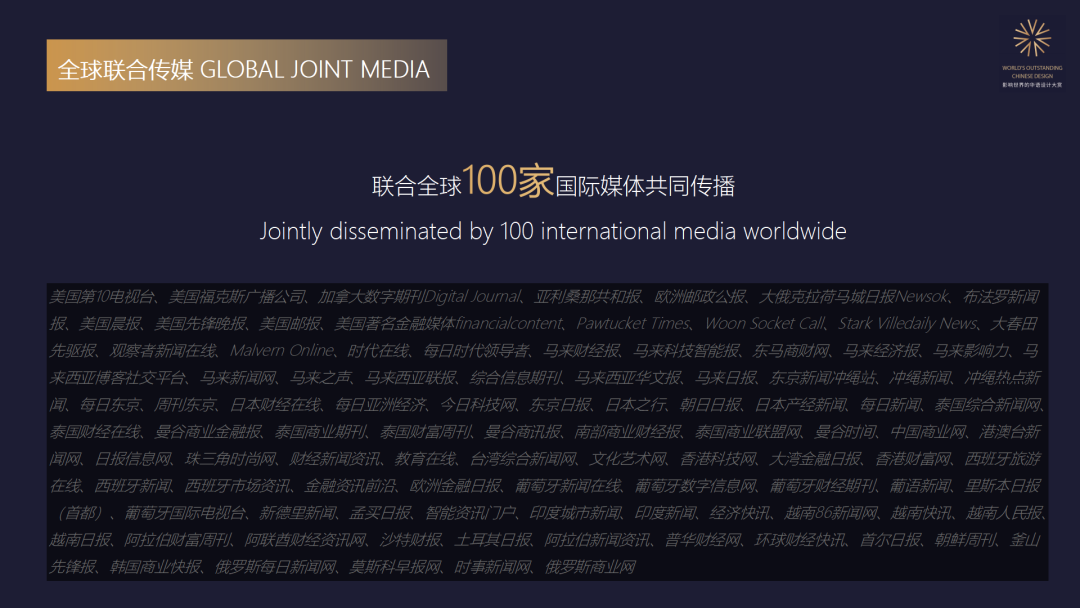Click the subtitle "Jointly disseminated by 100 international media worldwide"
This screenshot has height=608, width=1080.
click(553, 231)
